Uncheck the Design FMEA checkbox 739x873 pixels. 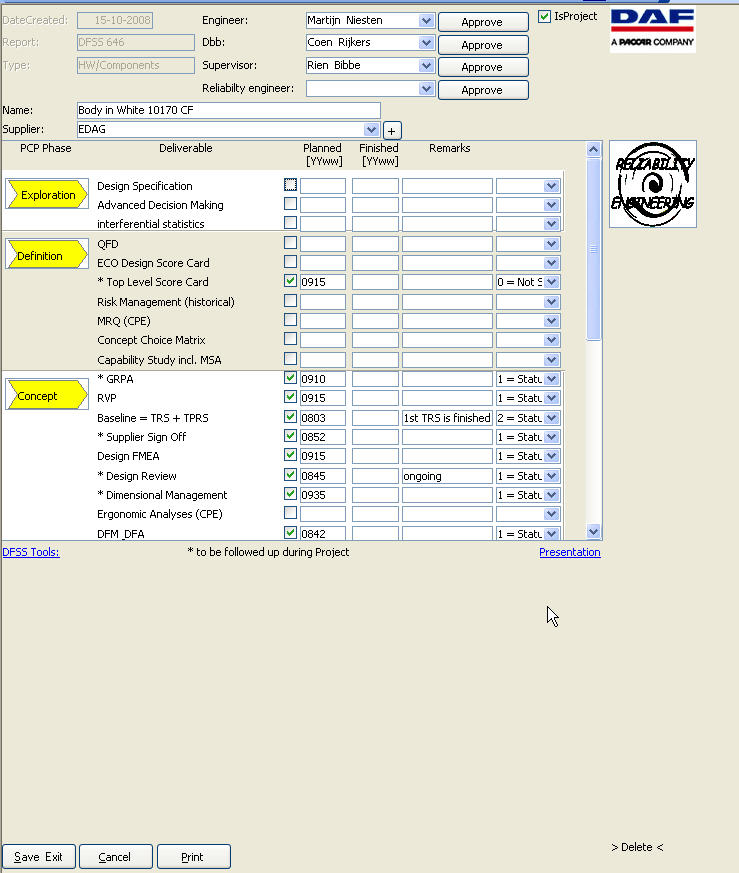pos(290,455)
